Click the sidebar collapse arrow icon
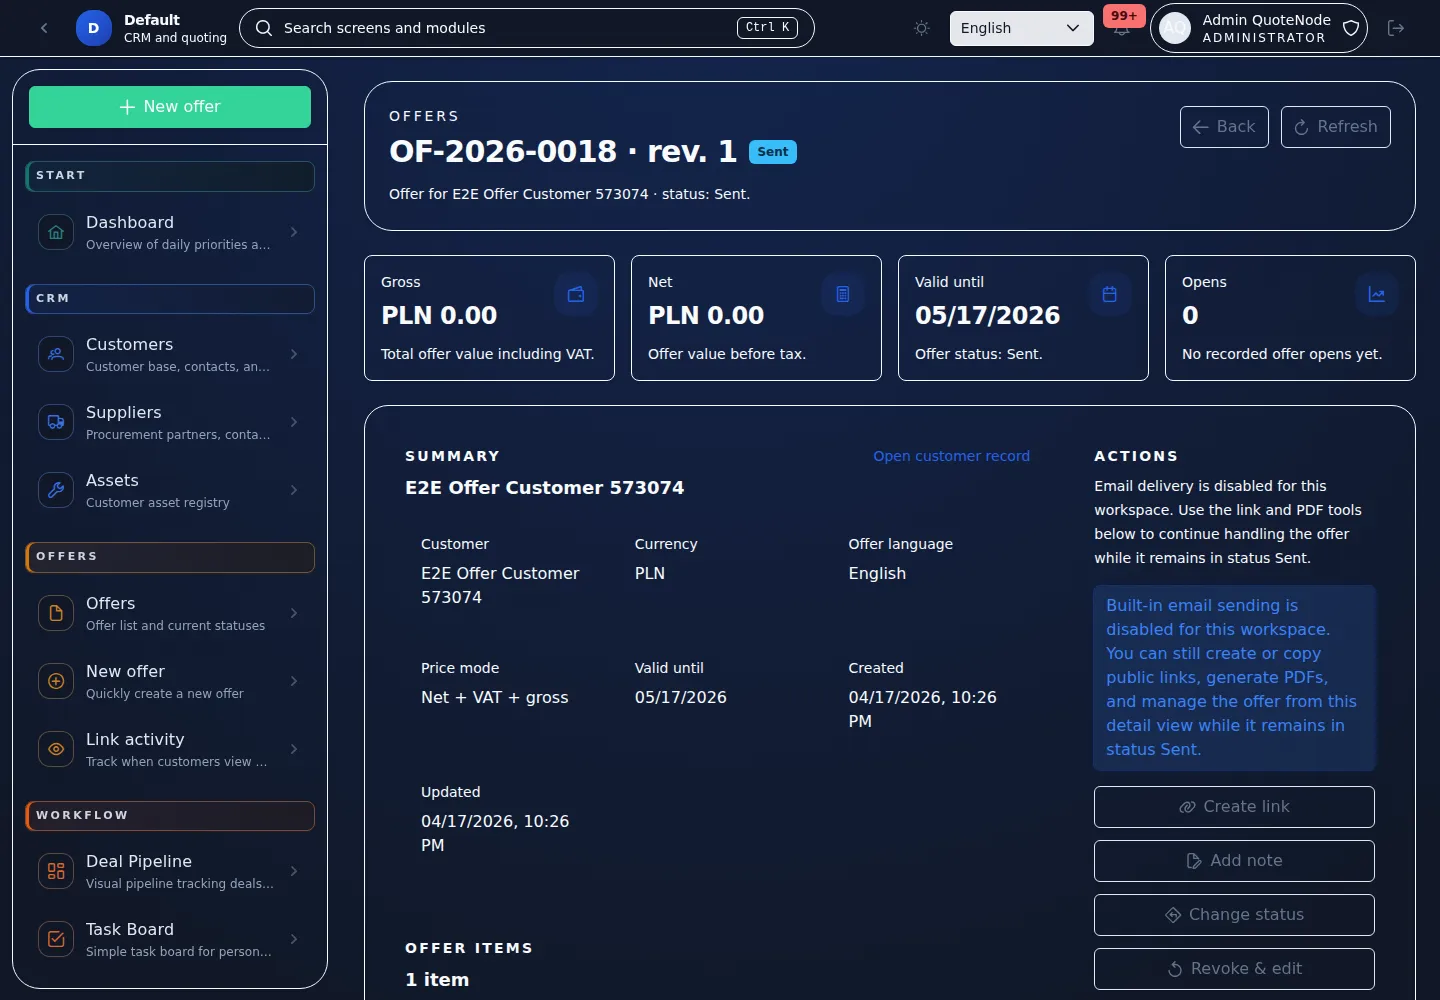 pos(44,28)
